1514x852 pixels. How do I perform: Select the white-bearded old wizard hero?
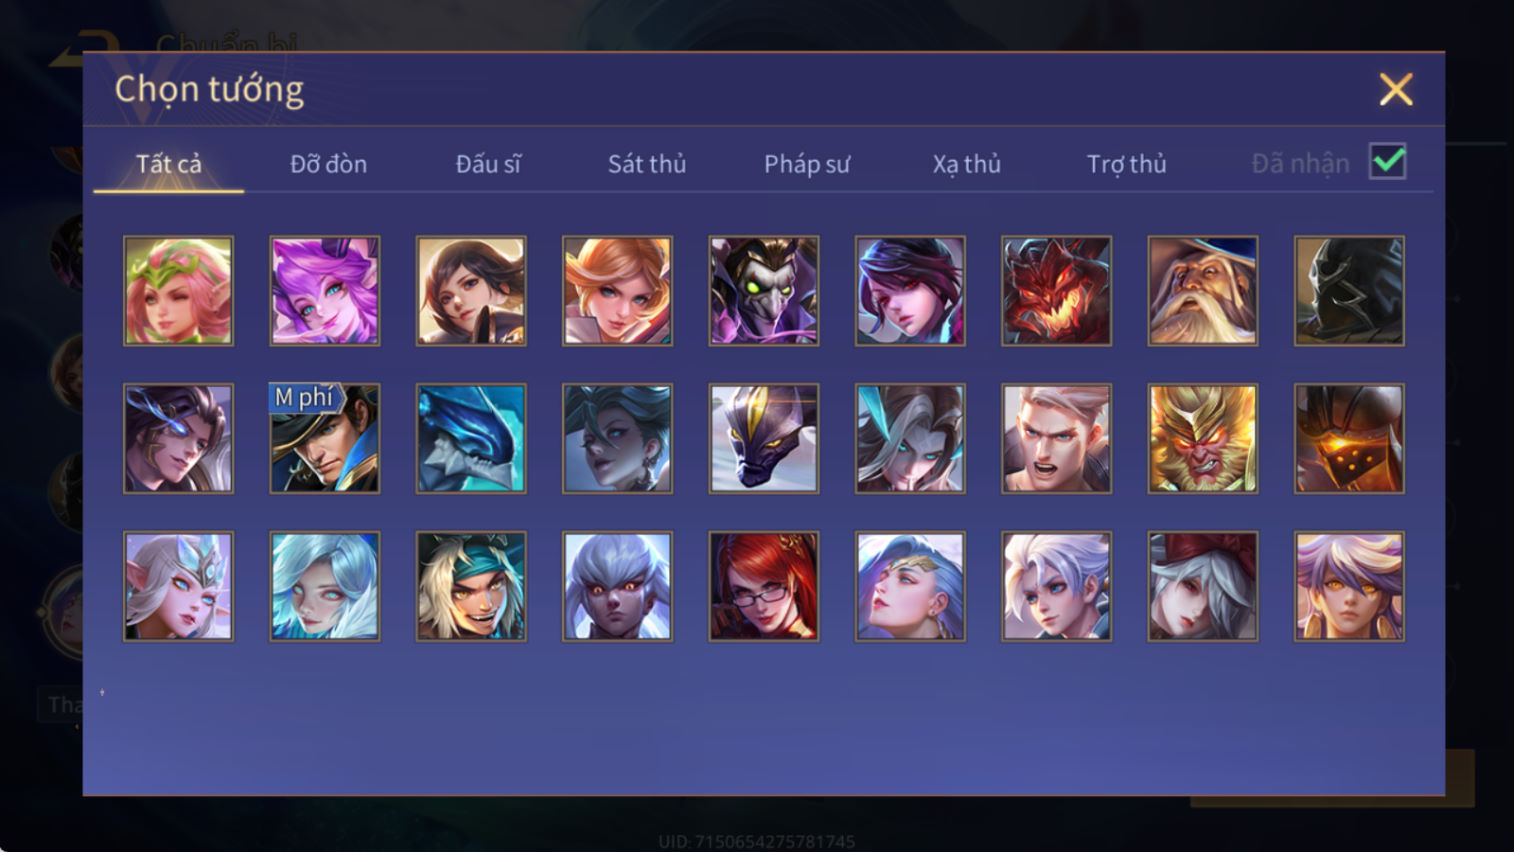point(1203,291)
